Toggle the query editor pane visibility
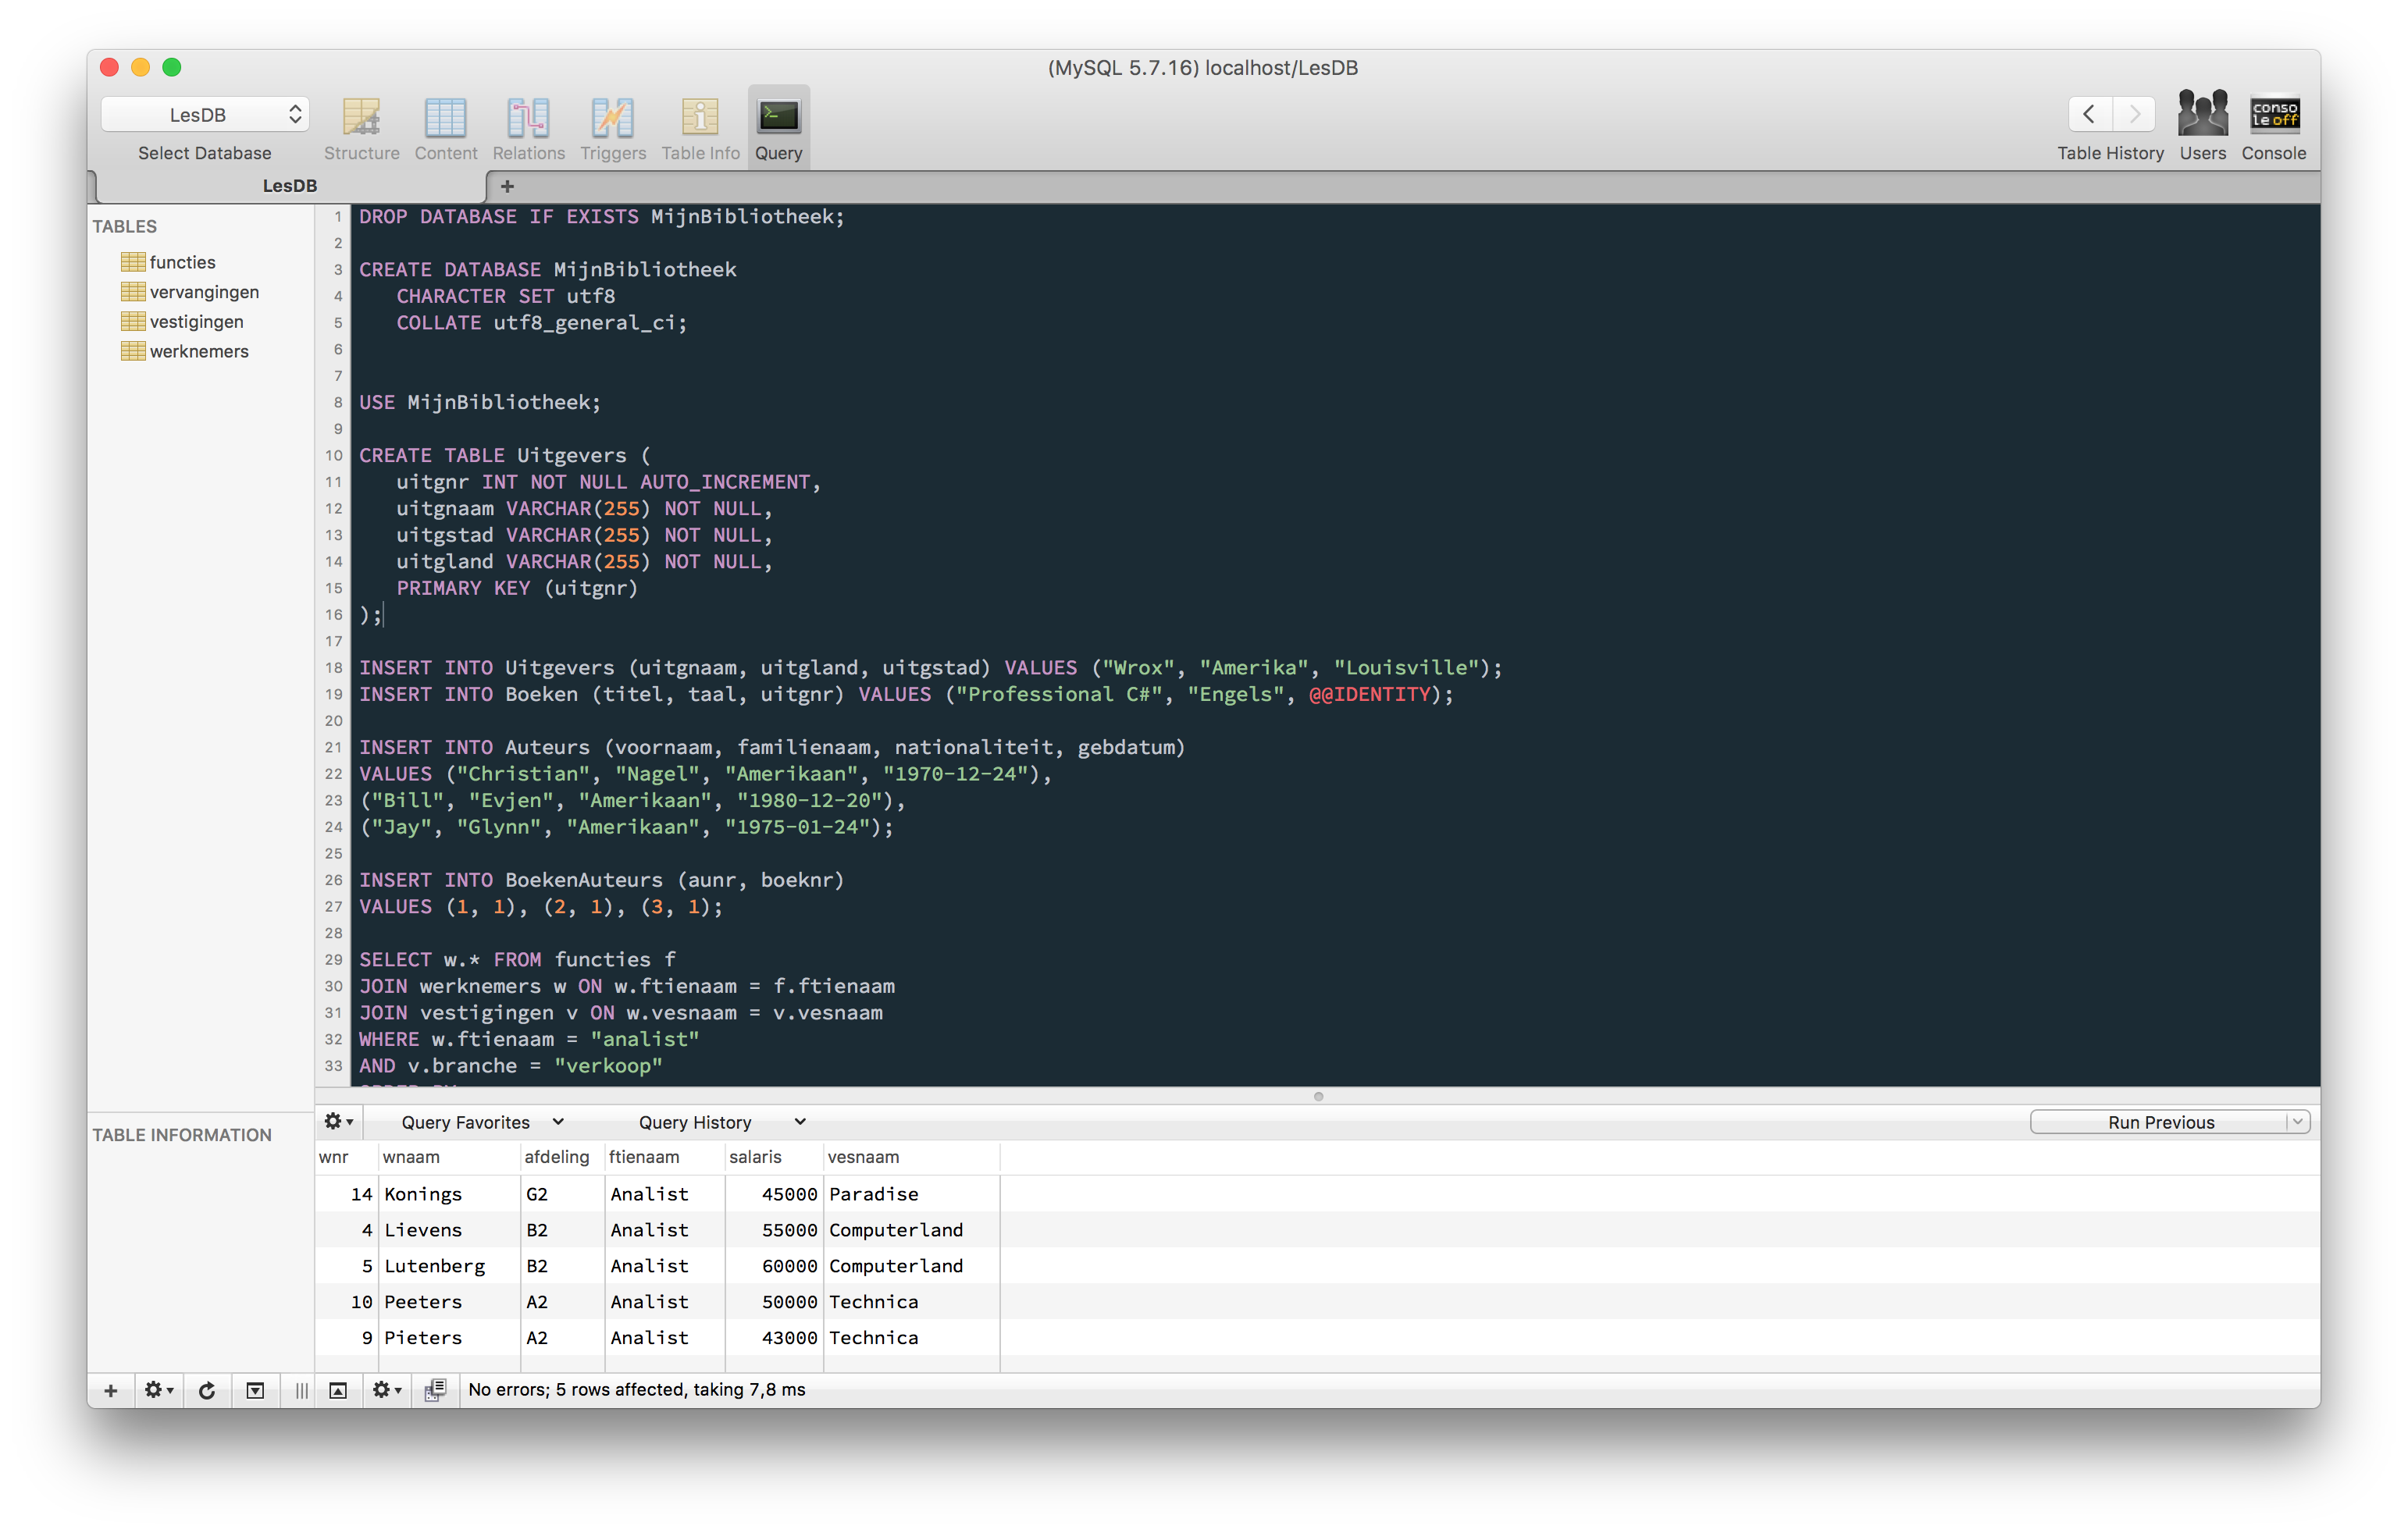 pos(338,1390)
